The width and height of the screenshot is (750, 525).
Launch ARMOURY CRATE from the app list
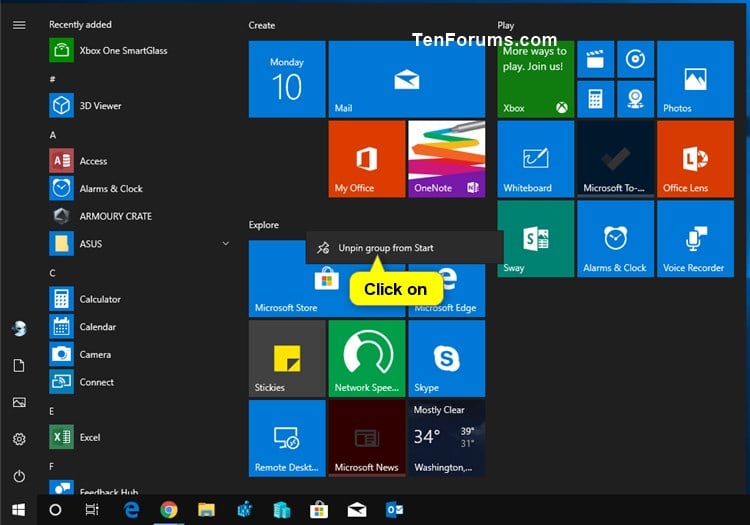pyautogui.click(x=139, y=216)
